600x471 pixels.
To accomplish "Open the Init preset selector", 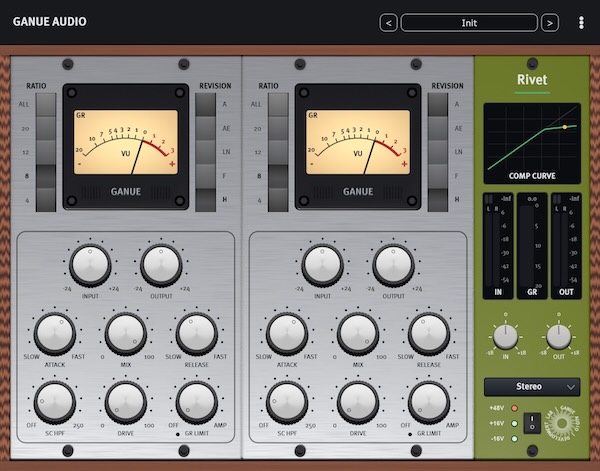I will click(469, 23).
